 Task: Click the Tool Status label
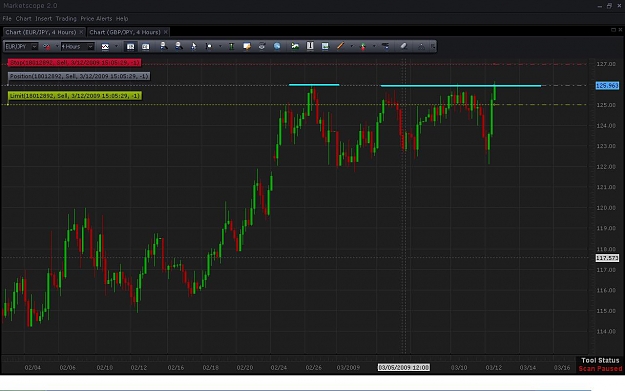pos(600,360)
